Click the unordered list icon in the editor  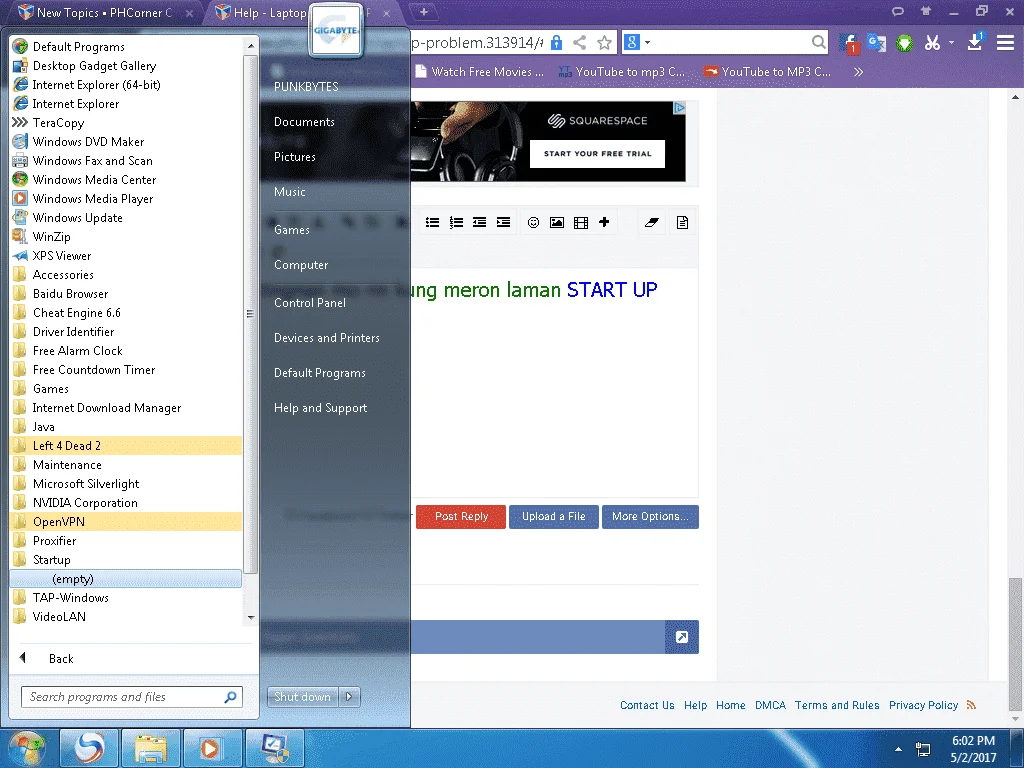432,222
